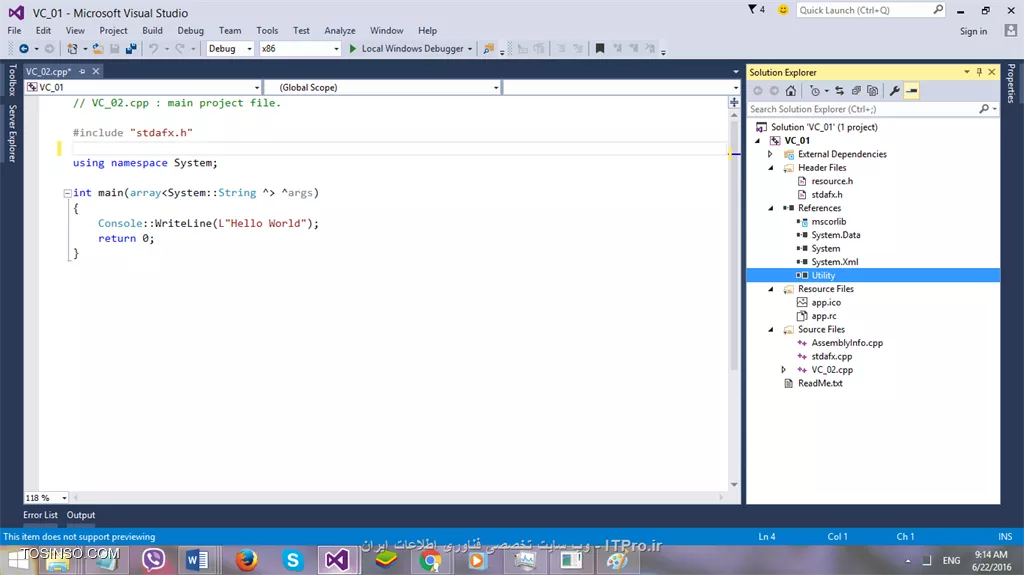Screen dimensions: 1024x575
Task: Open the Debug configuration dropdown
Action: (230, 48)
